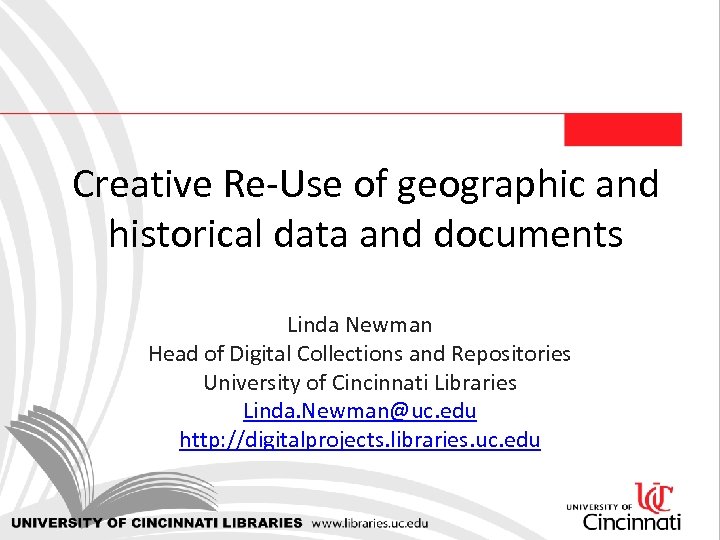Open the digitalprojects.libraries.uc.edu link
This screenshot has width=720, height=540.
pos(360,439)
